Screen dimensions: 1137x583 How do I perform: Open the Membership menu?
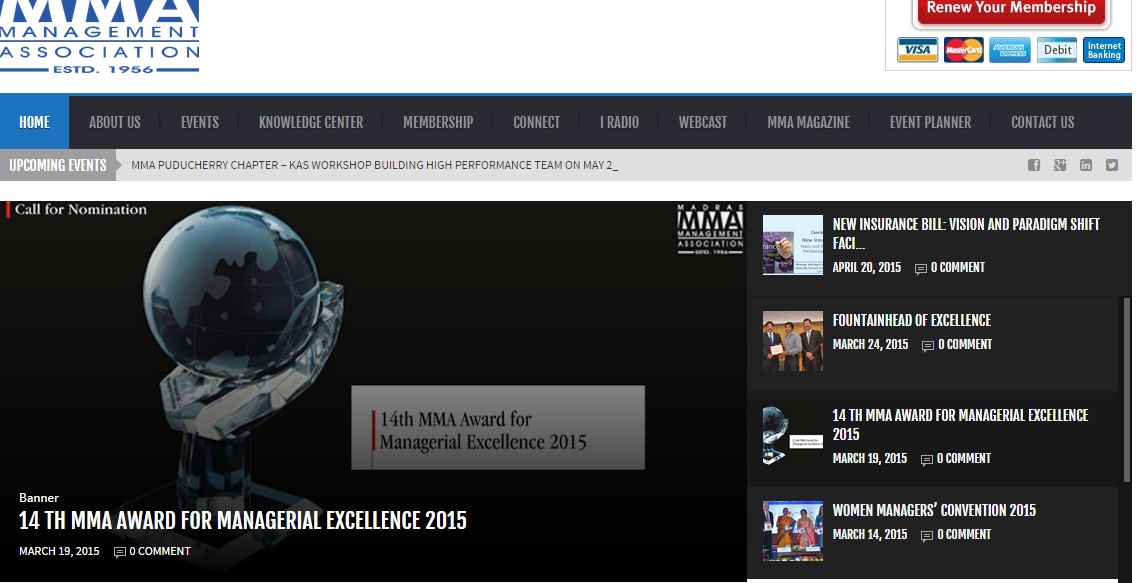point(438,122)
